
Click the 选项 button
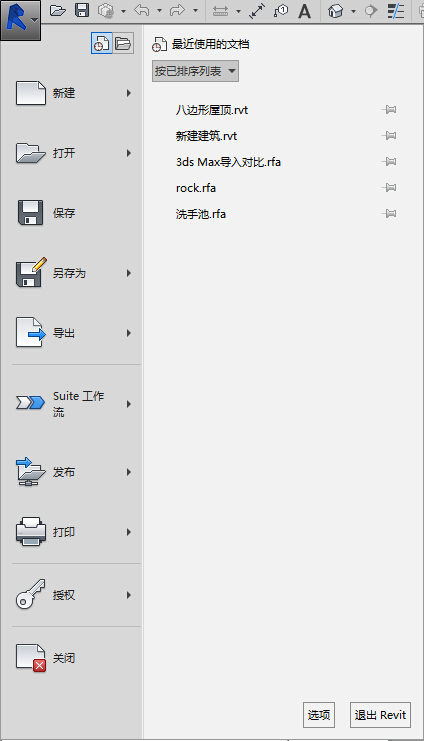point(319,715)
